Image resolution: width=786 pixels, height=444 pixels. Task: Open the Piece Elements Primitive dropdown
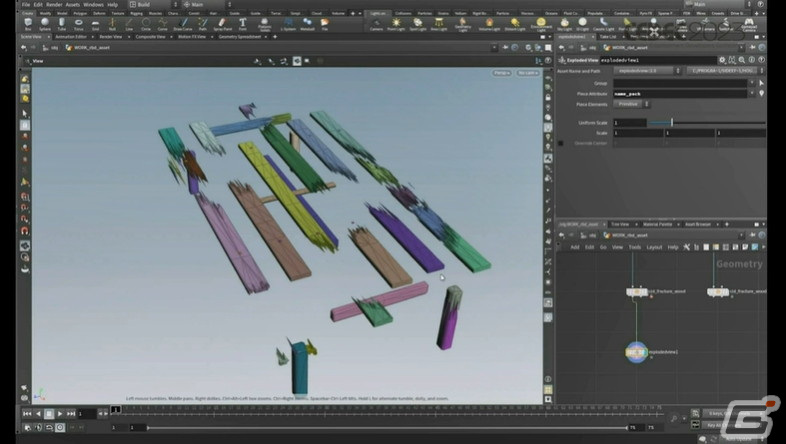631,104
